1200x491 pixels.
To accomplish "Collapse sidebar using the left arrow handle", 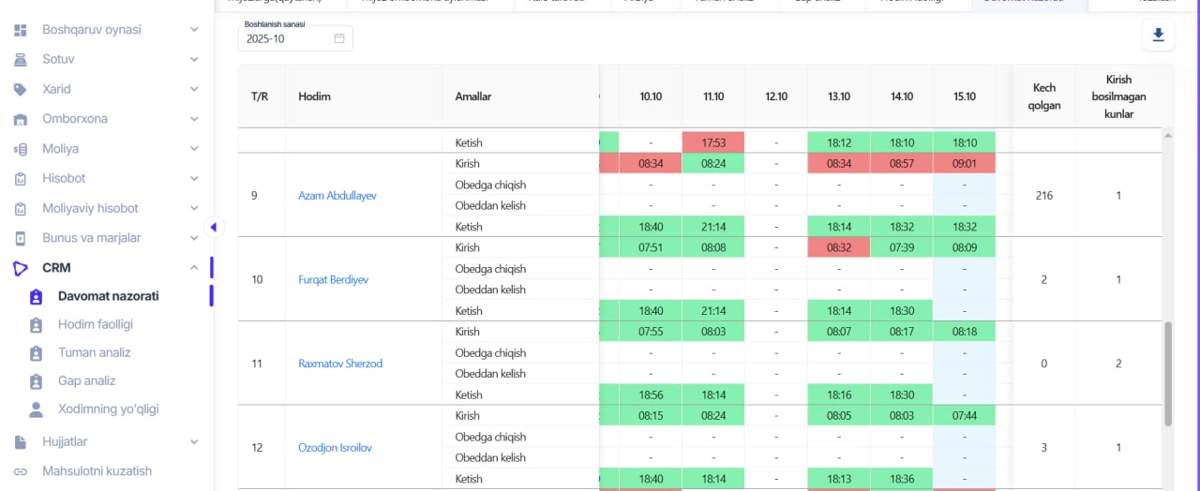I will pyautogui.click(x=213, y=227).
